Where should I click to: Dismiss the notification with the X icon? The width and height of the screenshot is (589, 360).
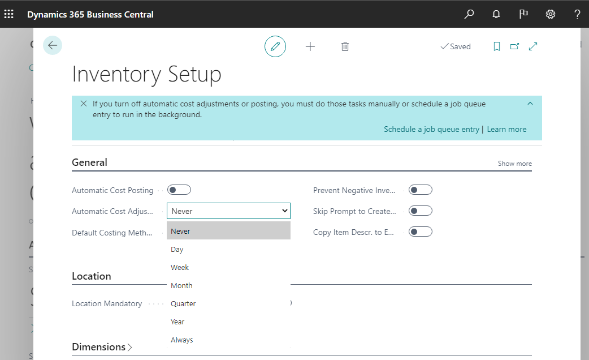point(83,103)
